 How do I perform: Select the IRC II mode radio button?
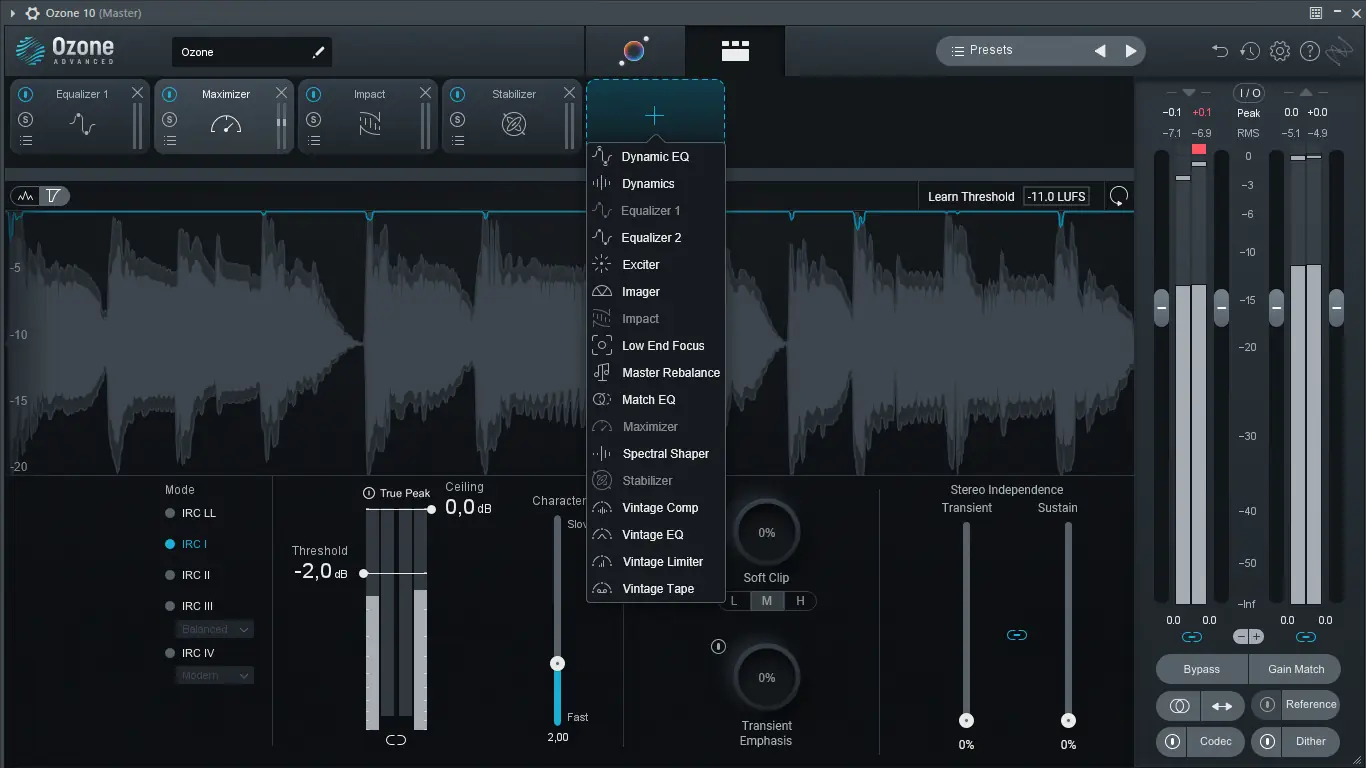click(169, 575)
